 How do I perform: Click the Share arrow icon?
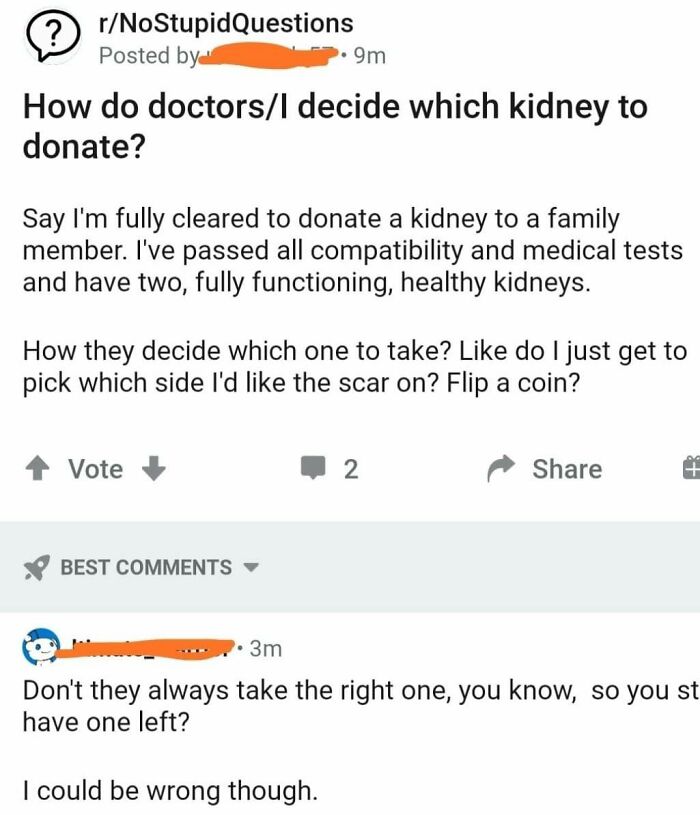pos(503,466)
